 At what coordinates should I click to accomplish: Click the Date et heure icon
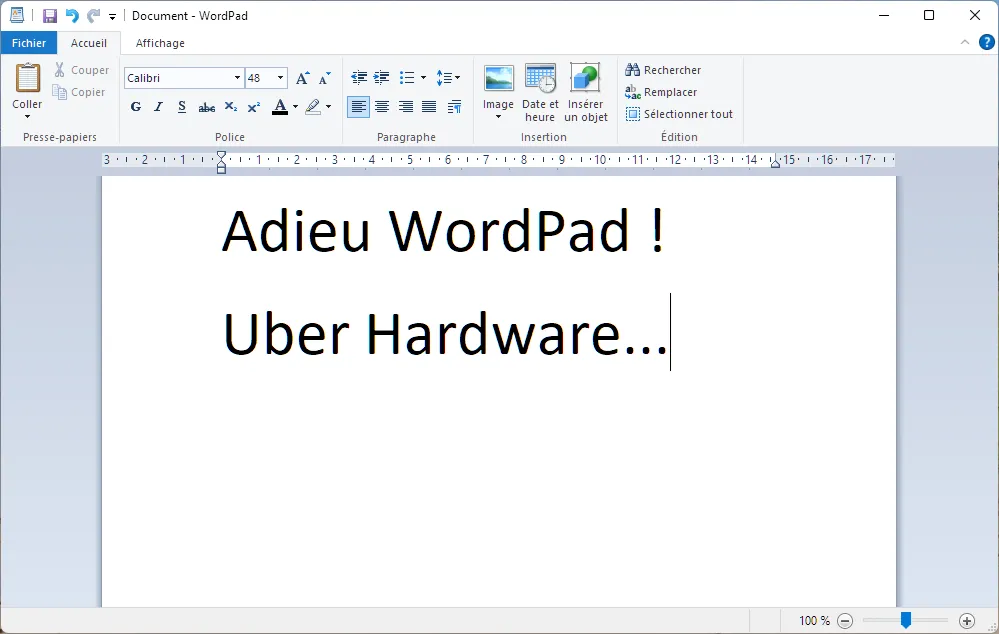coord(540,78)
